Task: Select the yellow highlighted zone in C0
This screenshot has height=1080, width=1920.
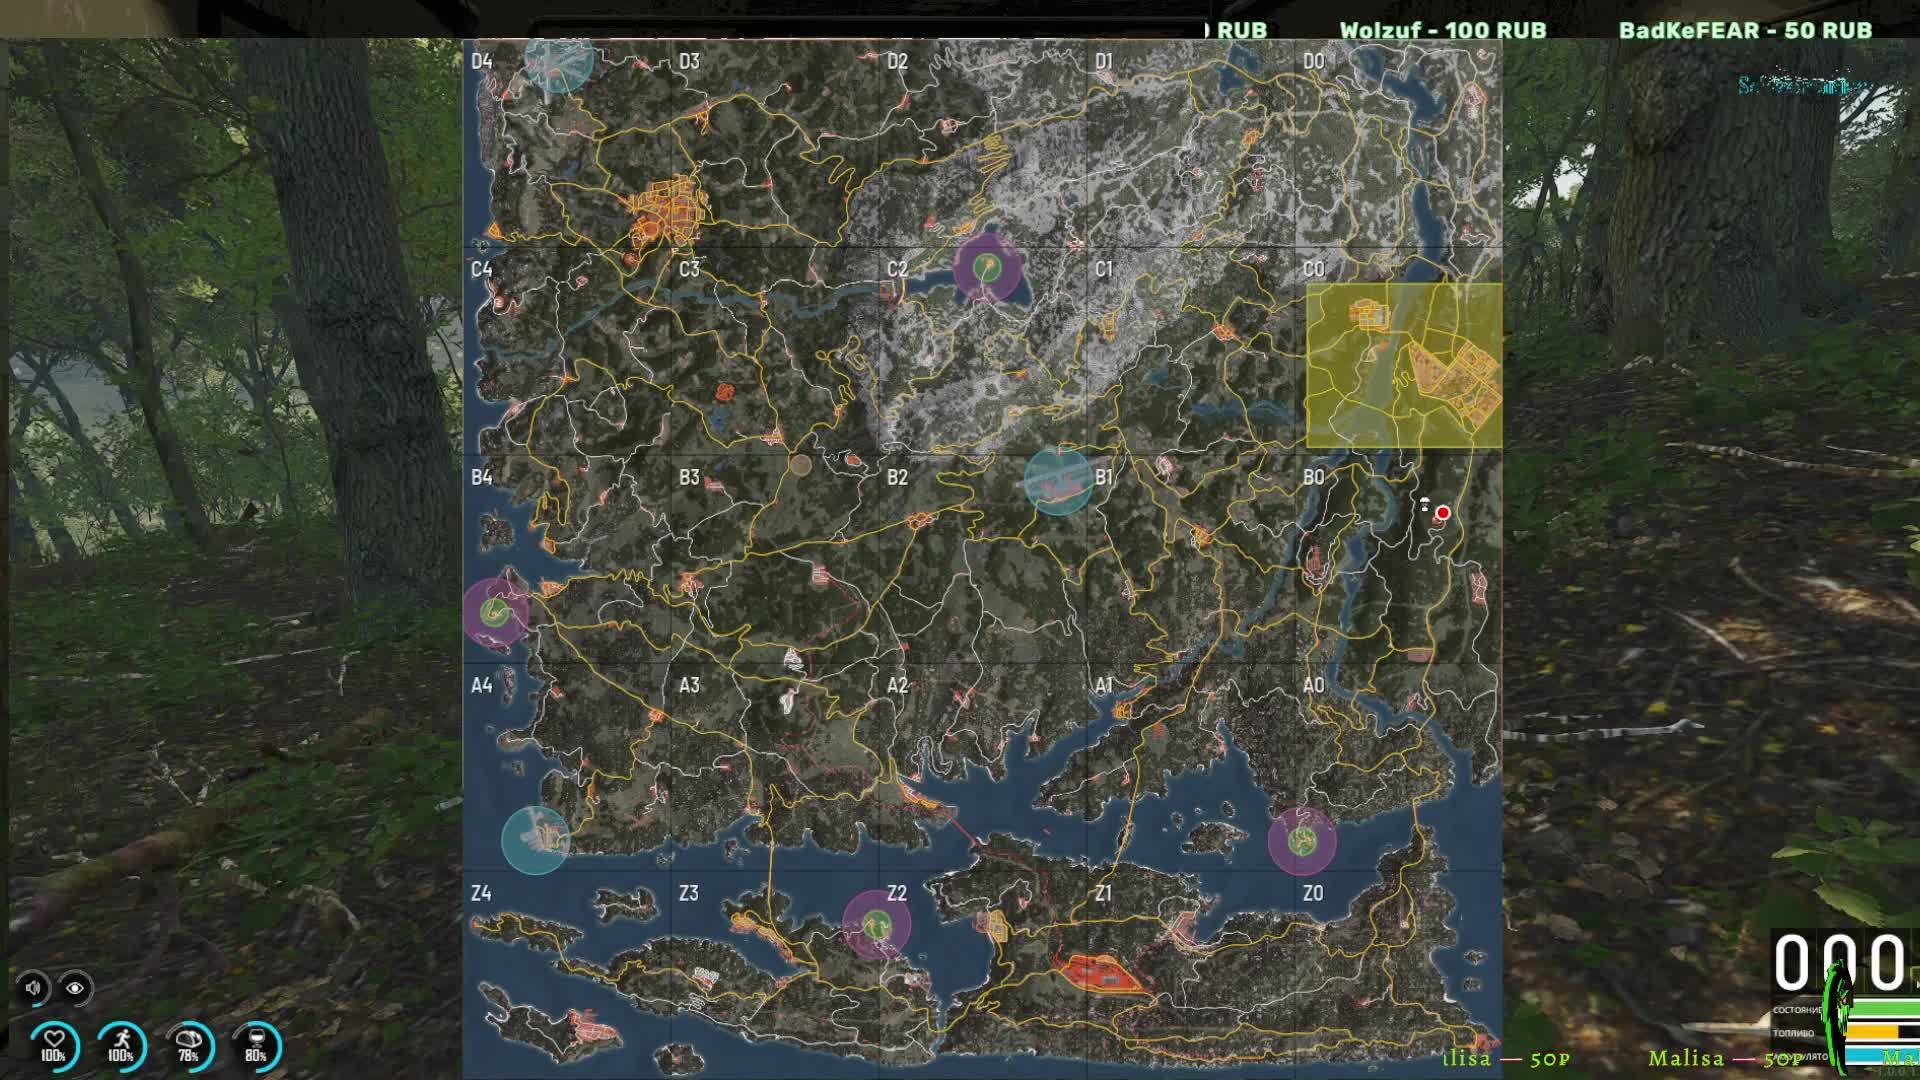Action: tap(1403, 365)
